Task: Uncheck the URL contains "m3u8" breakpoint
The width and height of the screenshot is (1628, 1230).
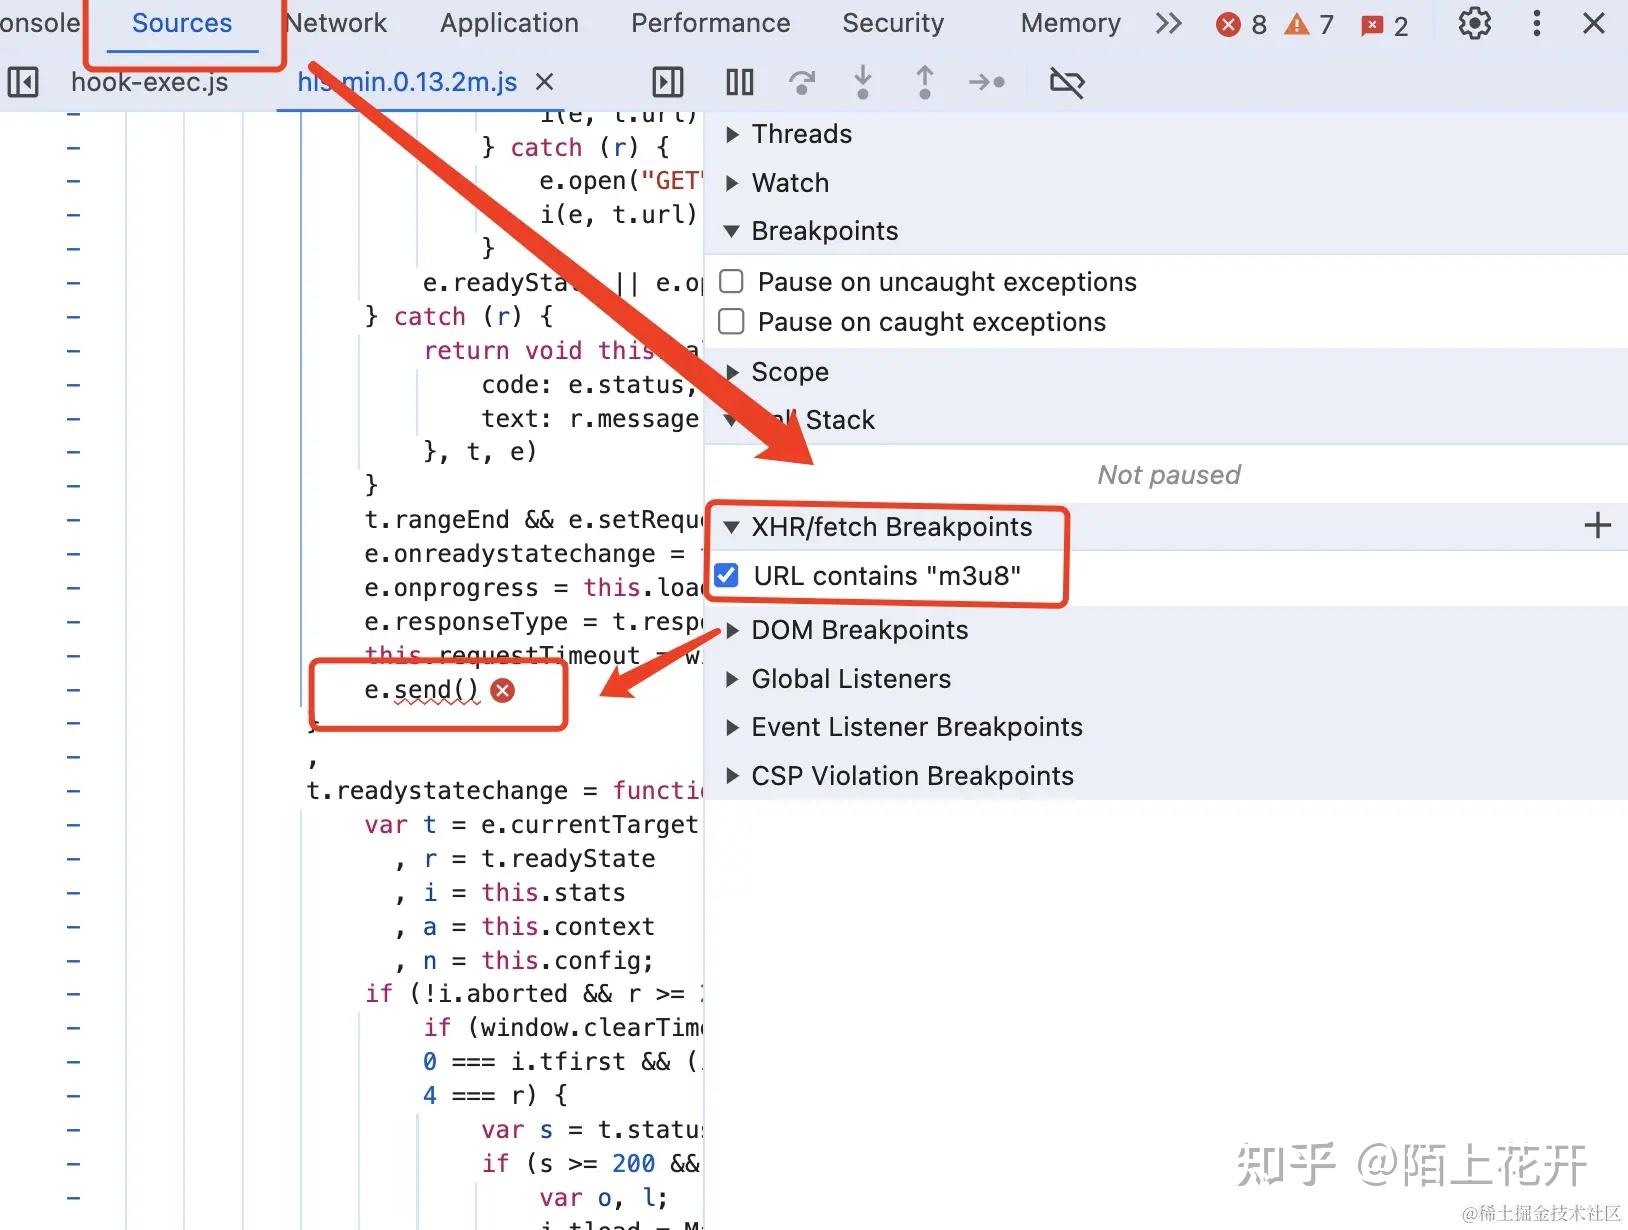Action: pyautogui.click(x=726, y=575)
